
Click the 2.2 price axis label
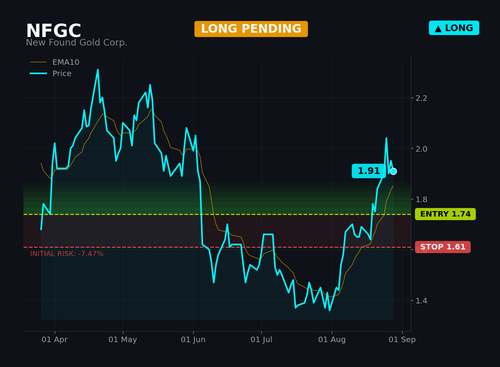point(421,98)
